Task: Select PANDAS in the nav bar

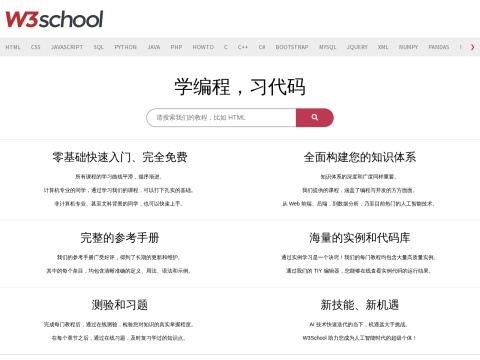Action: click(x=439, y=47)
